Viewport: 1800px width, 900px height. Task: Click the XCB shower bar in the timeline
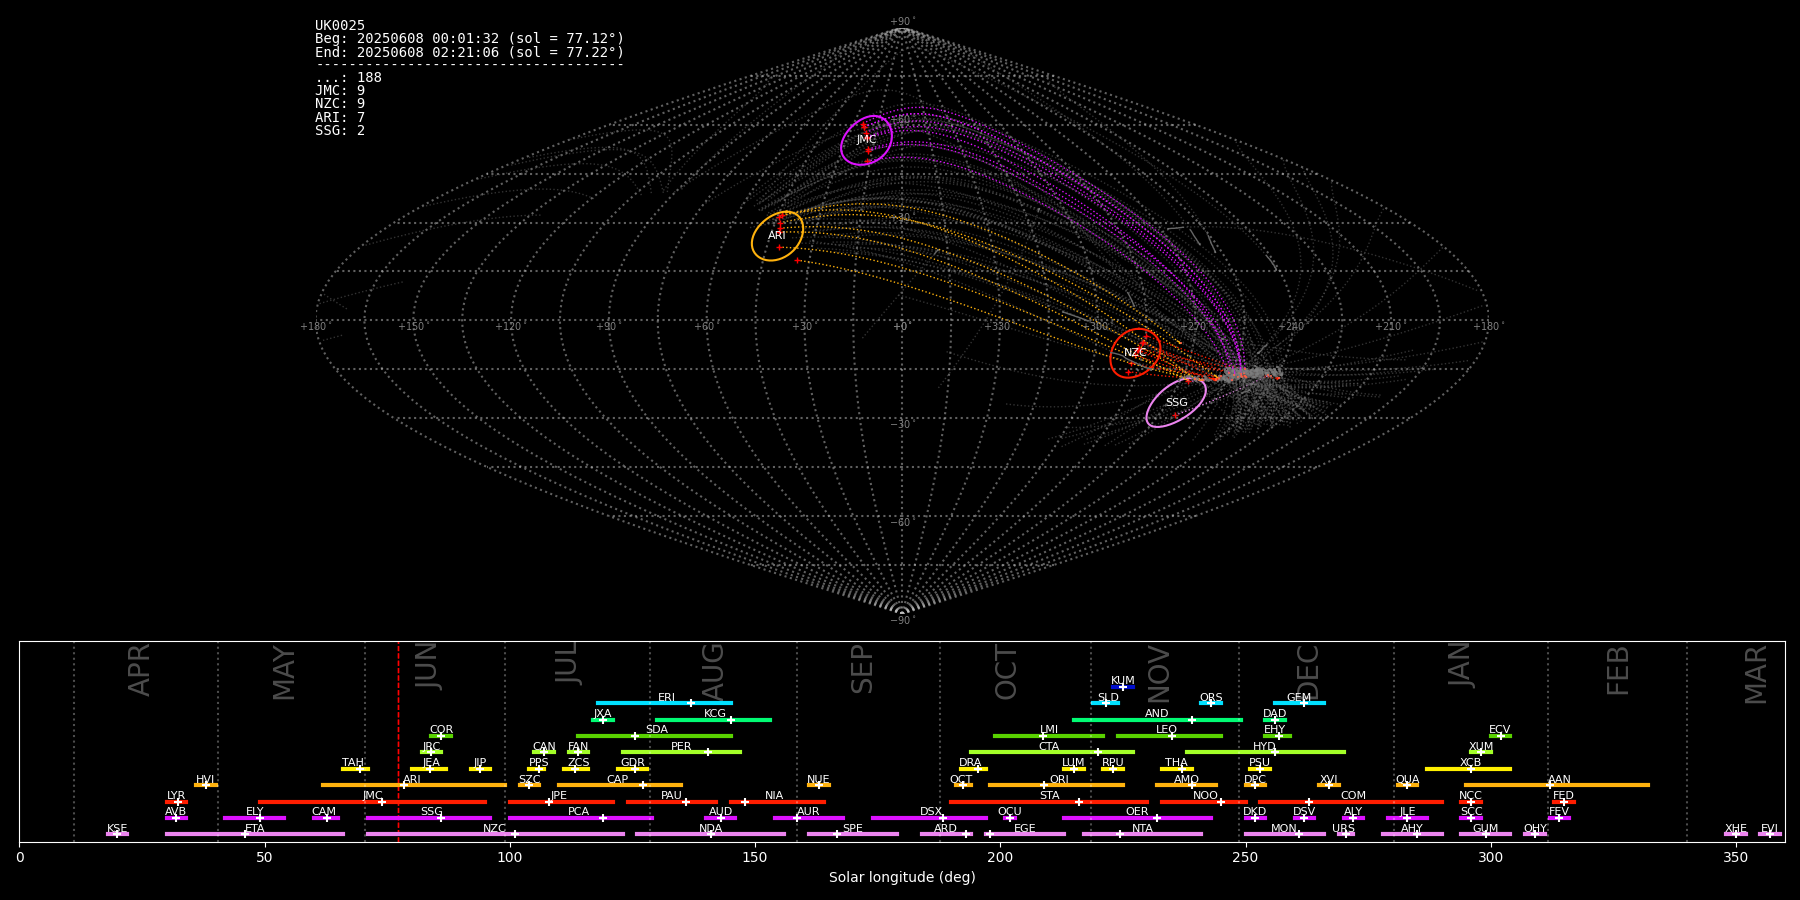pyautogui.click(x=1468, y=769)
